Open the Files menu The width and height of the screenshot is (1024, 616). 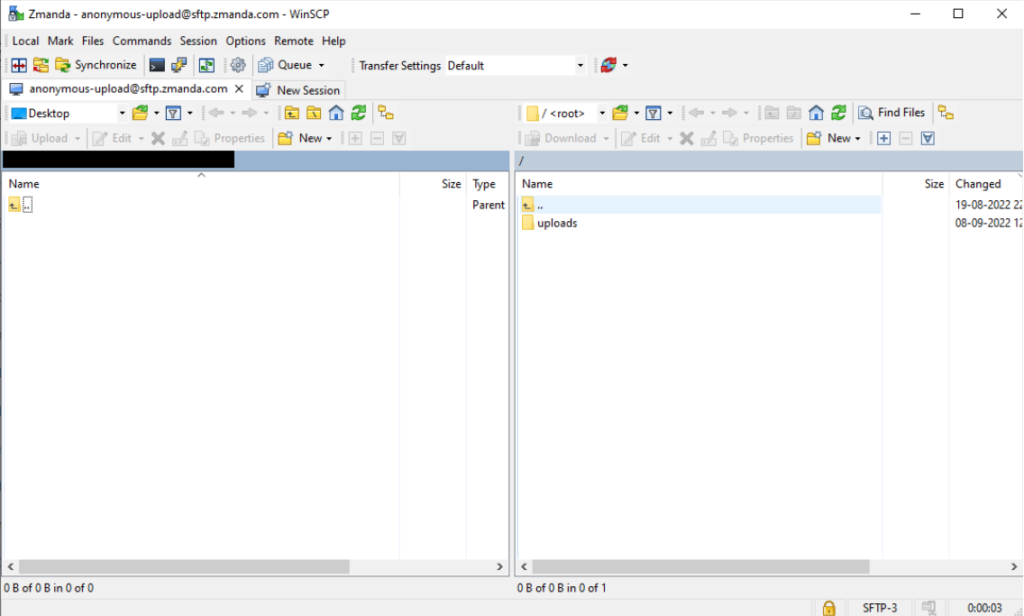pos(93,41)
